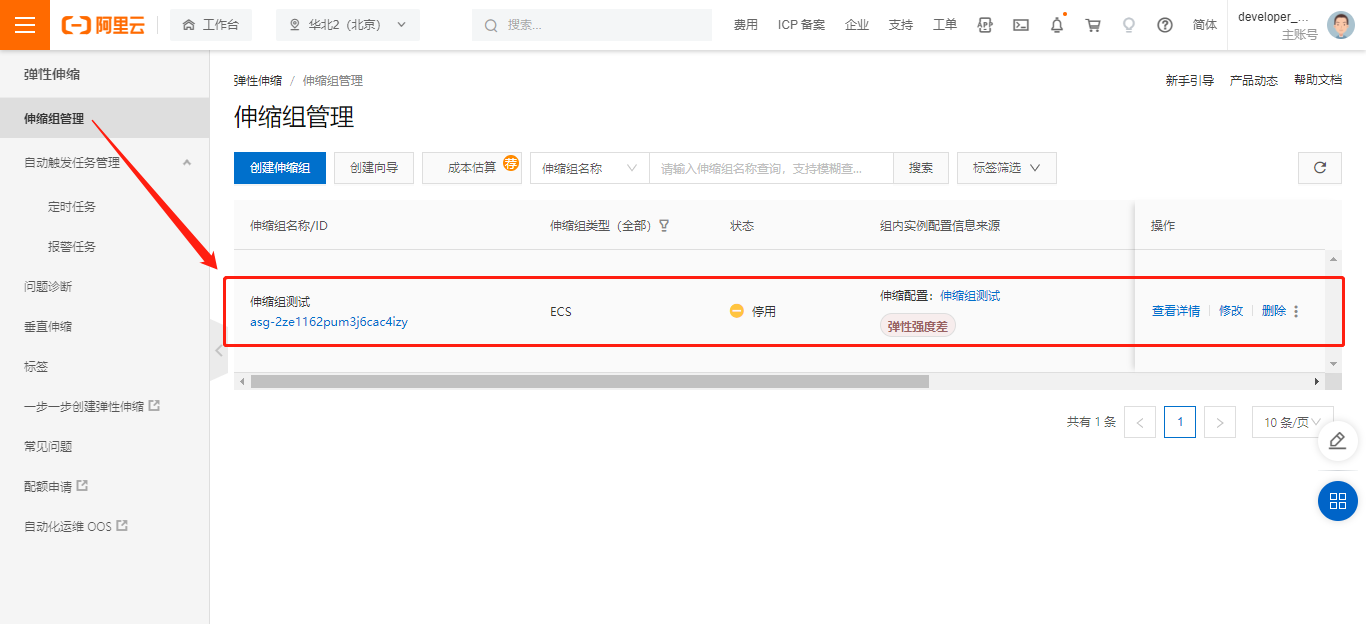Open 标签 in sidebar
Viewport: 1366px width, 624px height.
(x=36, y=366)
